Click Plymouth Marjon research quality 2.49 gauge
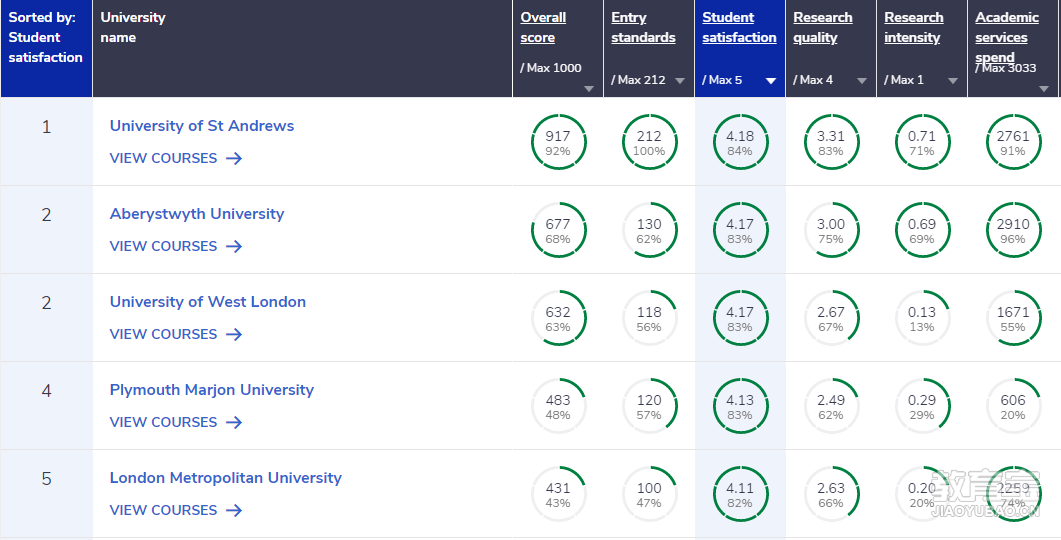The width and height of the screenshot is (1061, 540). [831, 406]
